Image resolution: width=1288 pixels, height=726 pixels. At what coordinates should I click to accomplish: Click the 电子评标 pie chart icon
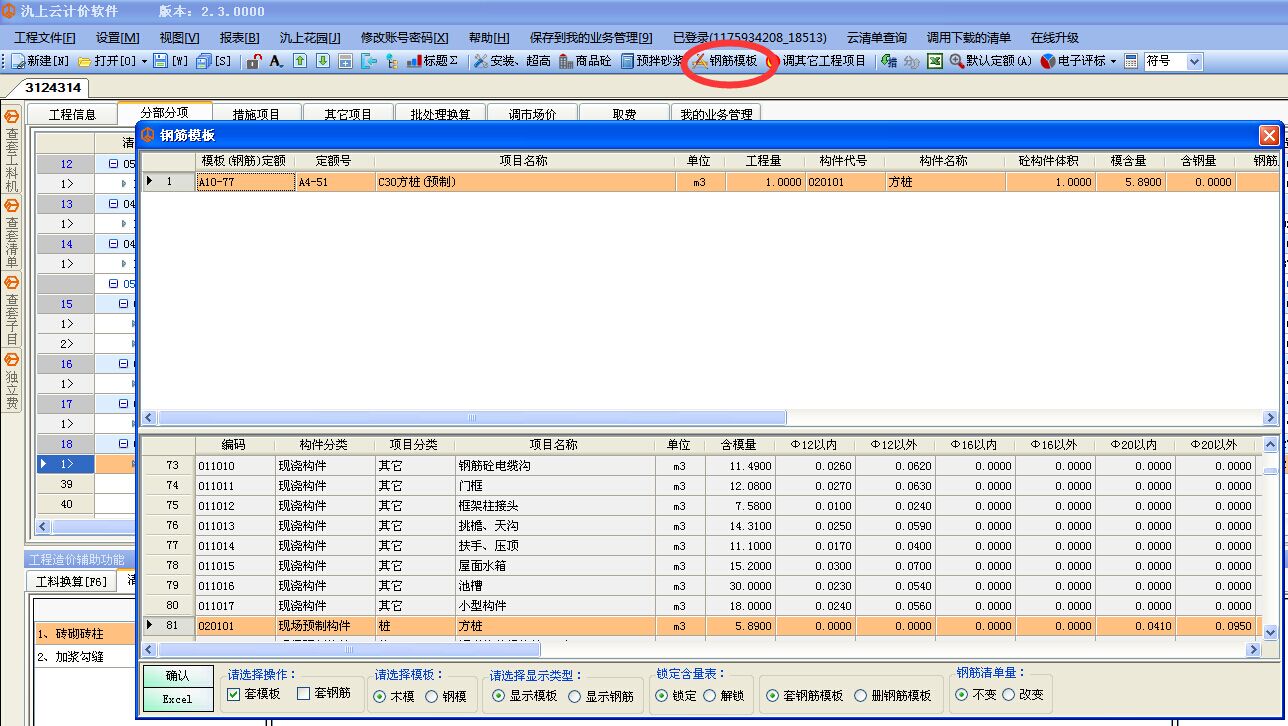pos(1047,61)
